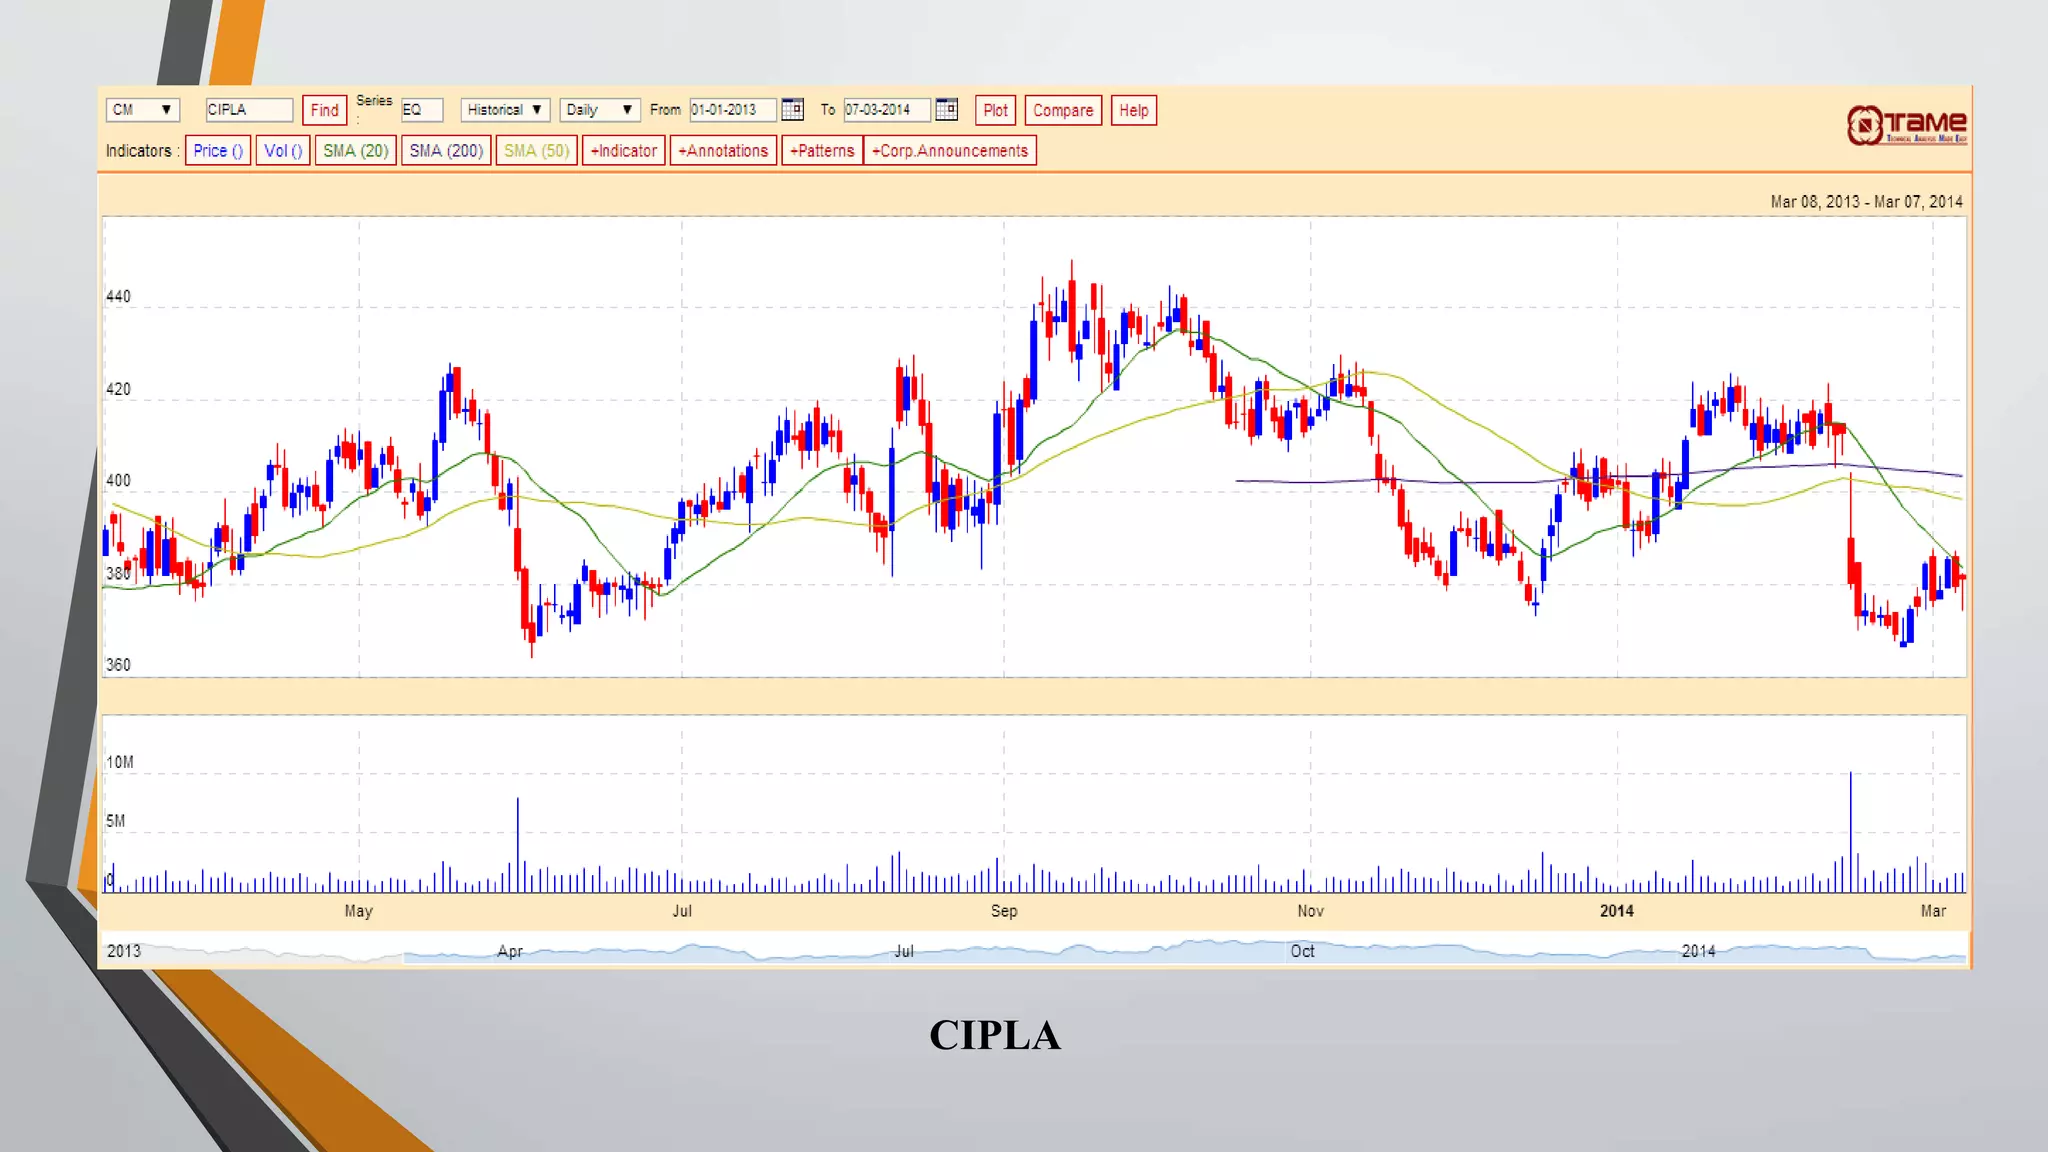Toggle the Vol () indicator
The height and width of the screenshot is (1152, 2048).
click(283, 151)
